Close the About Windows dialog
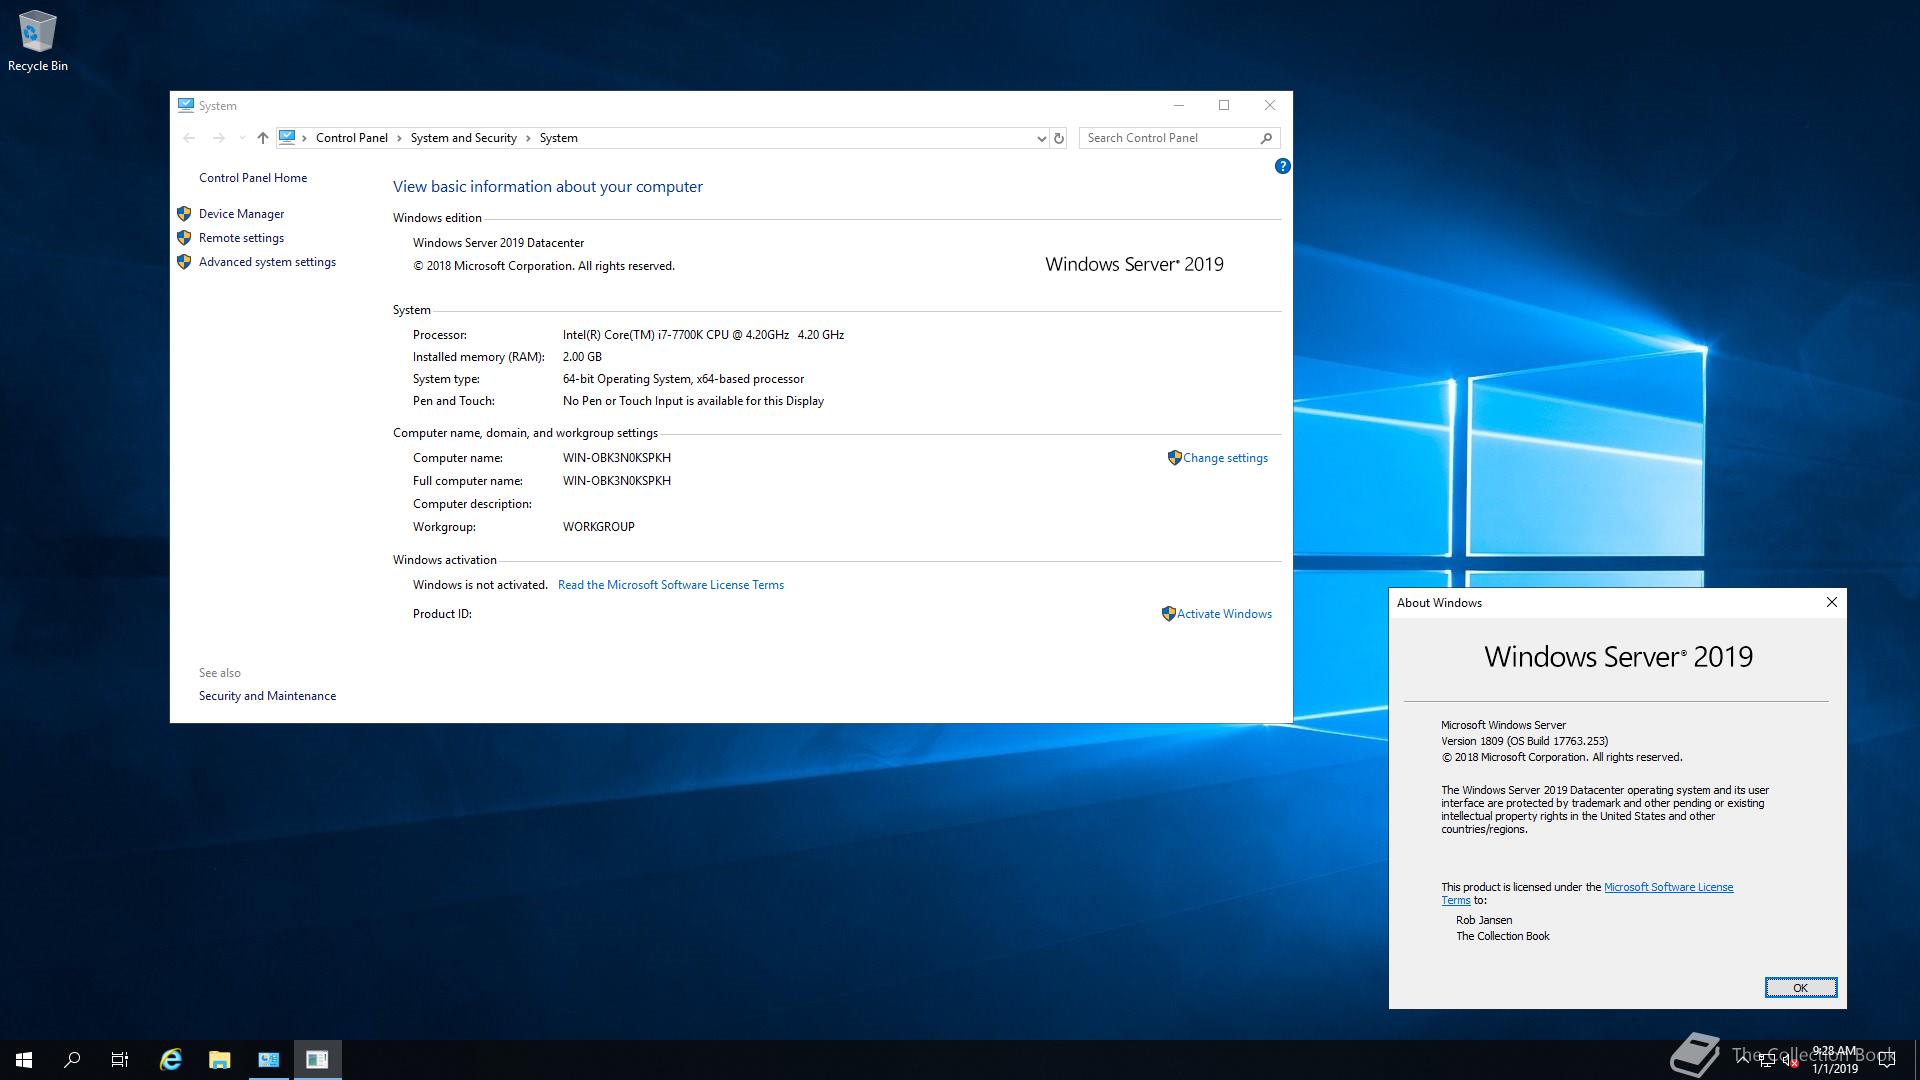Image resolution: width=1920 pixels, height=1080 pixels. (1831, 602)
